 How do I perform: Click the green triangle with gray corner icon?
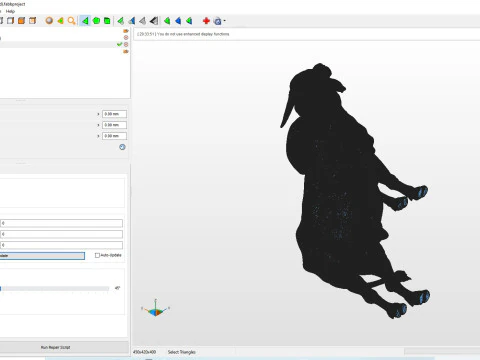pyautogui.click(x=121, y=21)
